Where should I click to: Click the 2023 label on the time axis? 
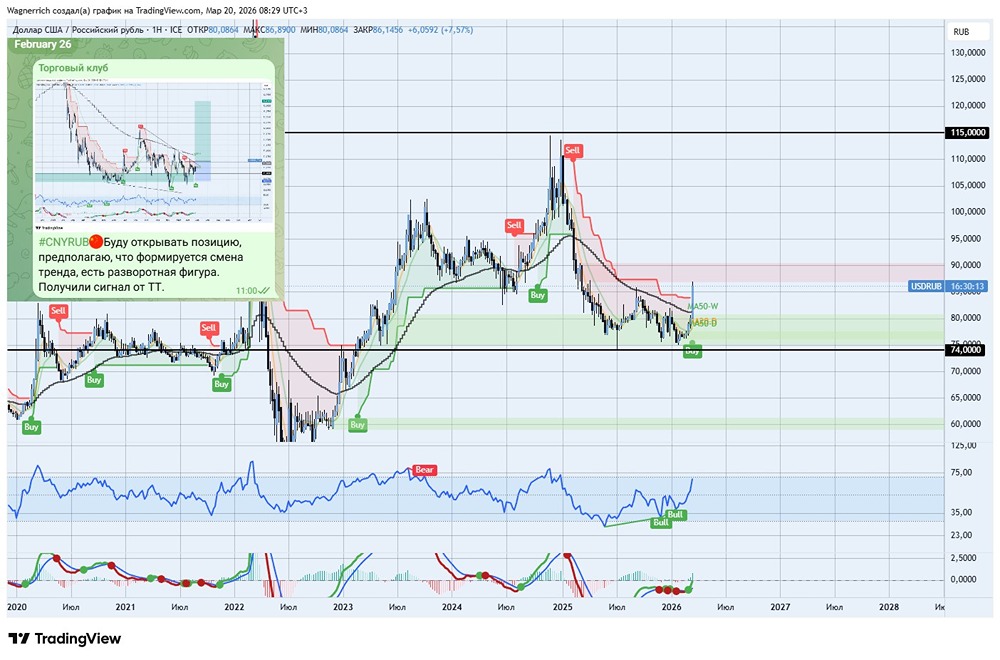click(x=343, y=607)
